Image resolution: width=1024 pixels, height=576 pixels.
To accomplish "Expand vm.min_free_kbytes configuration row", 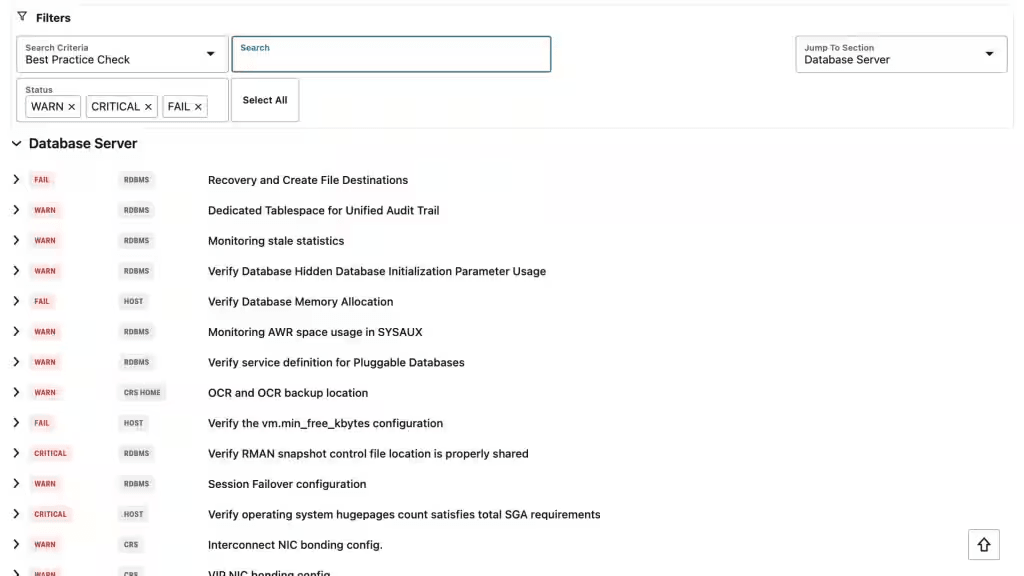I will pos(16,423).
